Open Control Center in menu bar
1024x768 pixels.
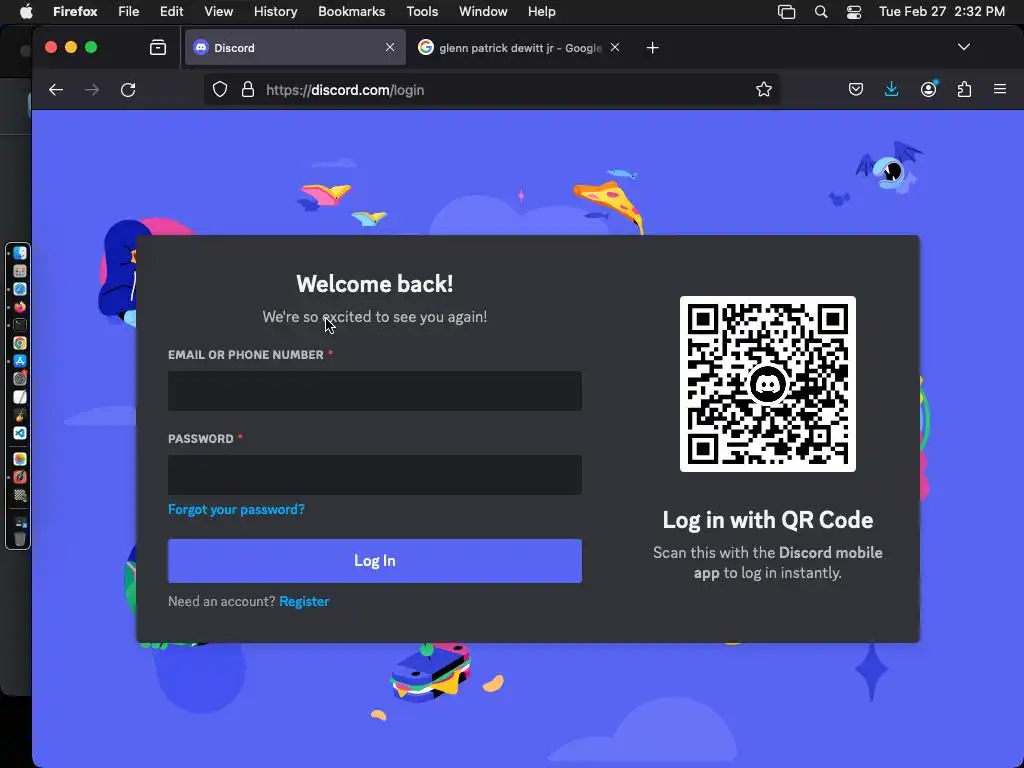point(854,12)
